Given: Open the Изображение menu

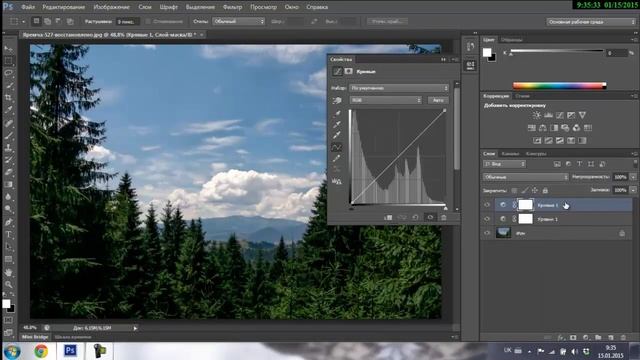Looking at the screenshot, I should point(111,7).
